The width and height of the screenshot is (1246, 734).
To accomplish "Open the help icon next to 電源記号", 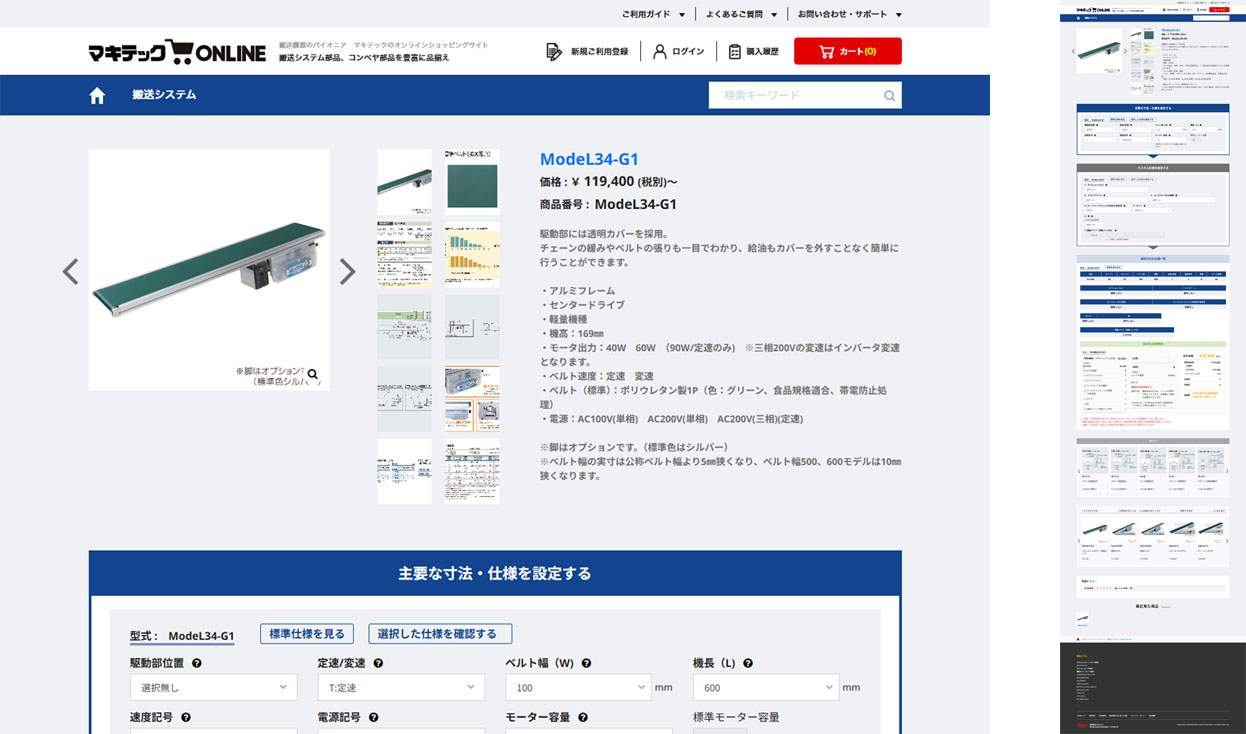I will (x=373, y=717).
